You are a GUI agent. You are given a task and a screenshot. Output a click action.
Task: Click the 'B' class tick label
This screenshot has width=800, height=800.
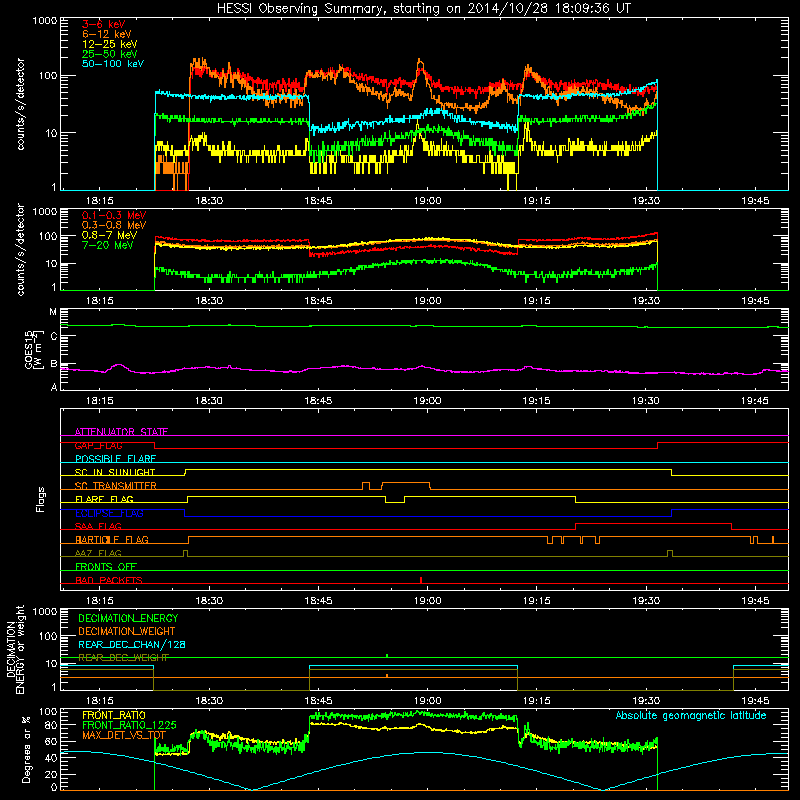click(54, 364)
